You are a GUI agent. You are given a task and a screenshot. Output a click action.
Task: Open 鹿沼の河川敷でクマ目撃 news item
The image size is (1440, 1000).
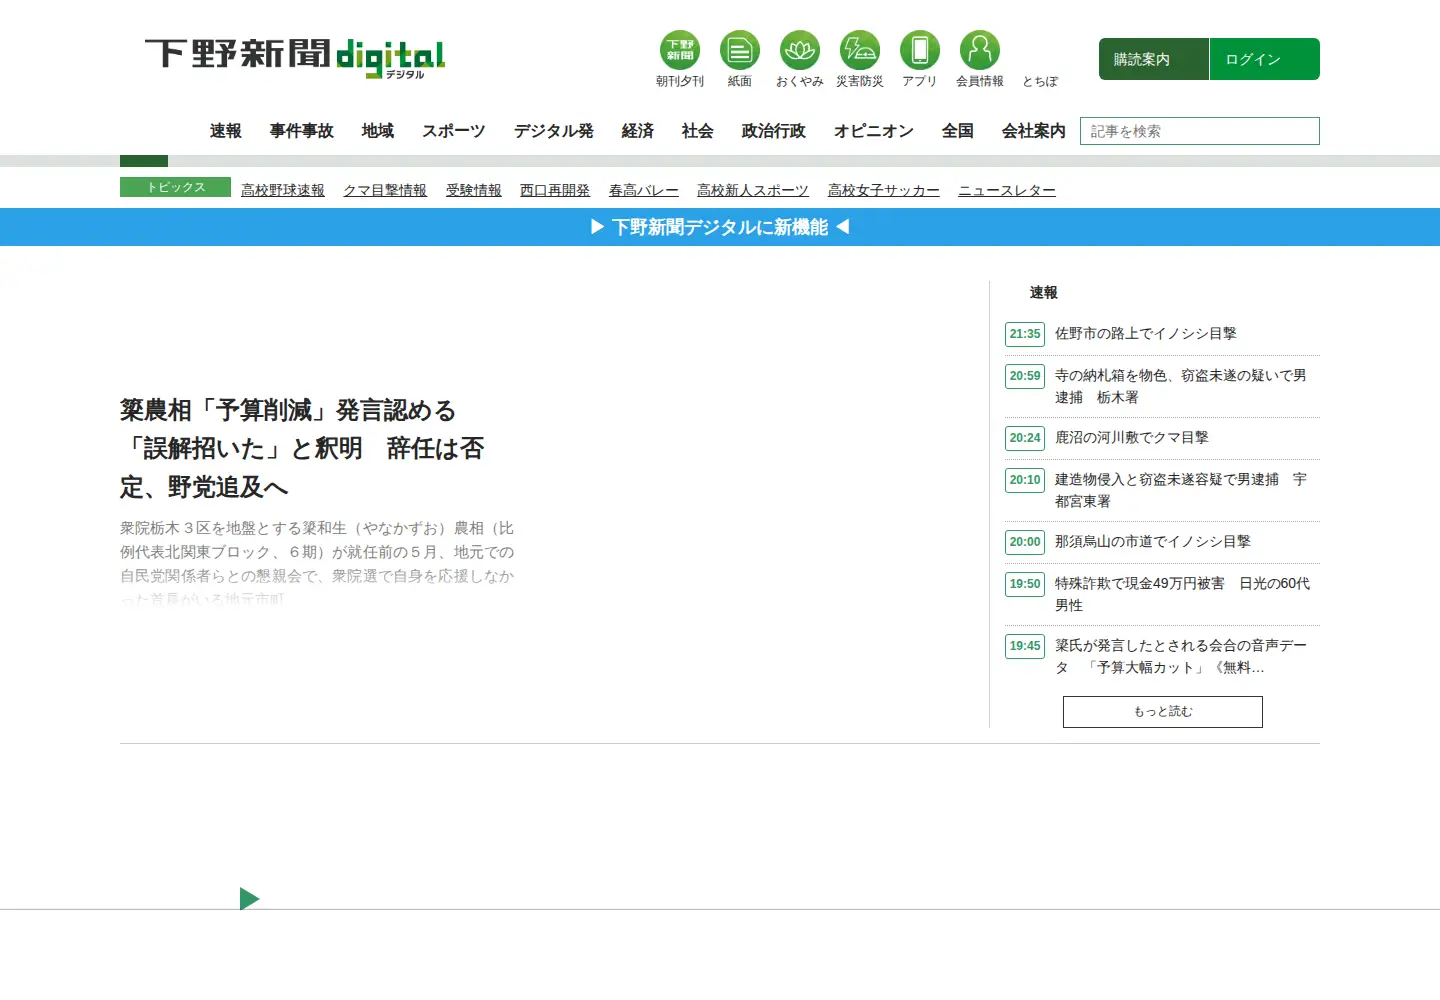click(1132, 438)
